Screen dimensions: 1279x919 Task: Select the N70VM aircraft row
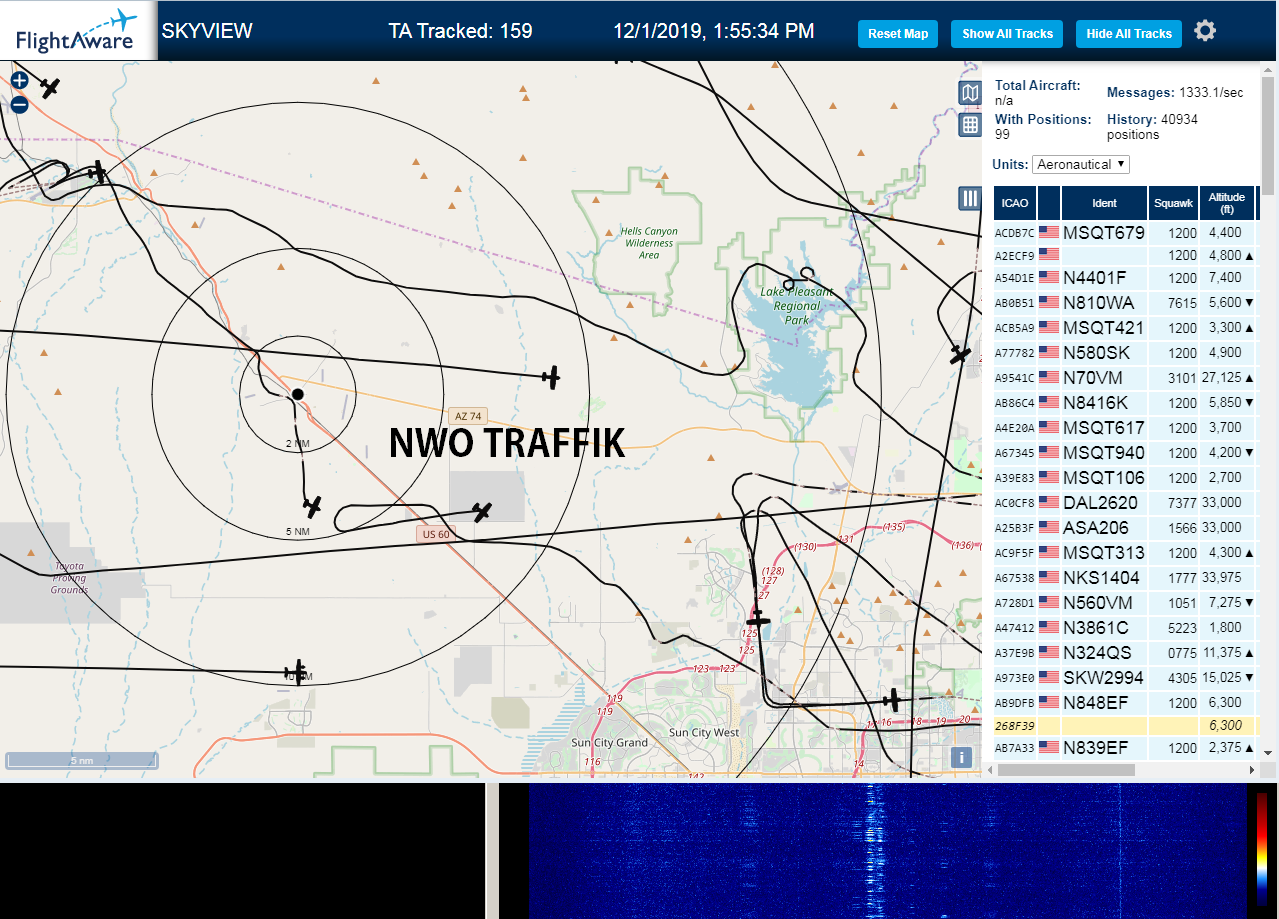[1126, 377]
